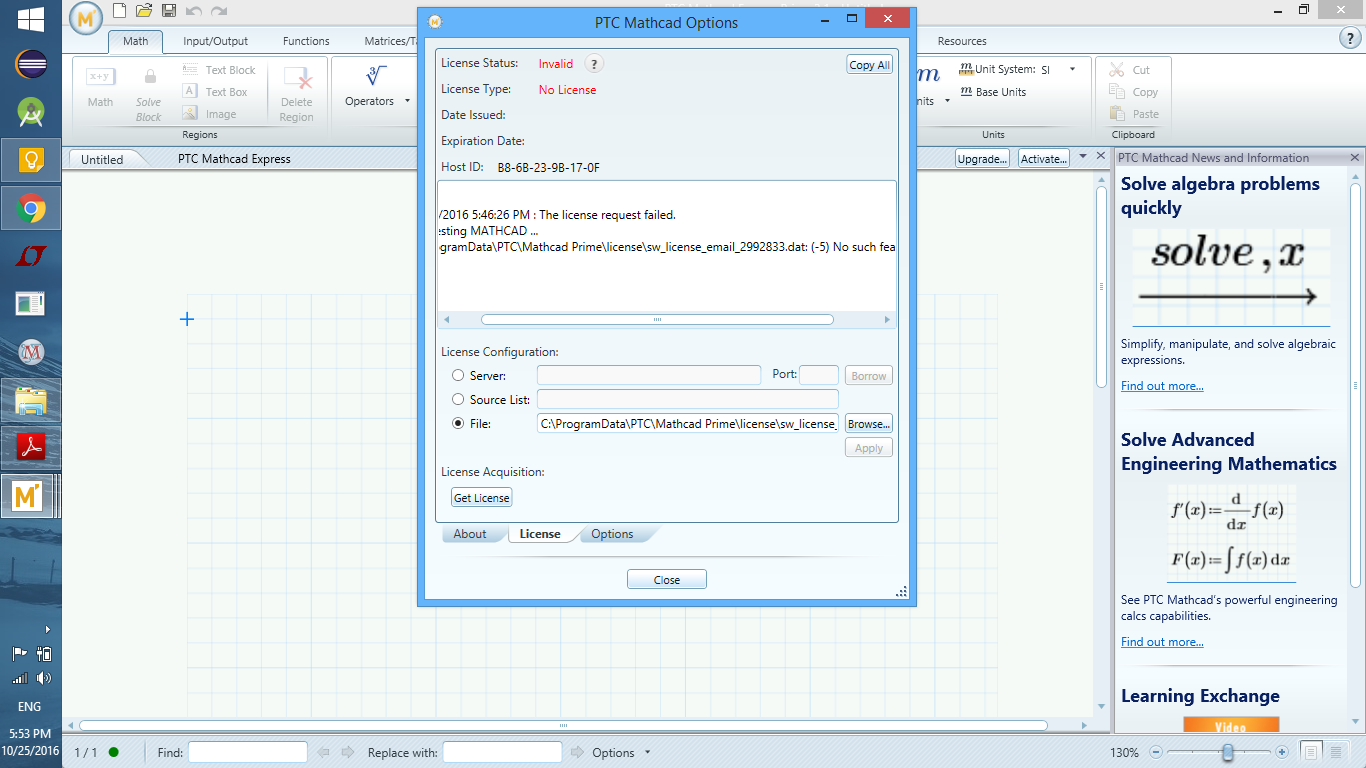Open Mathcad help question mark icon
Image resolution: width=1366 pixels, height=768 pixels.
1349,38
